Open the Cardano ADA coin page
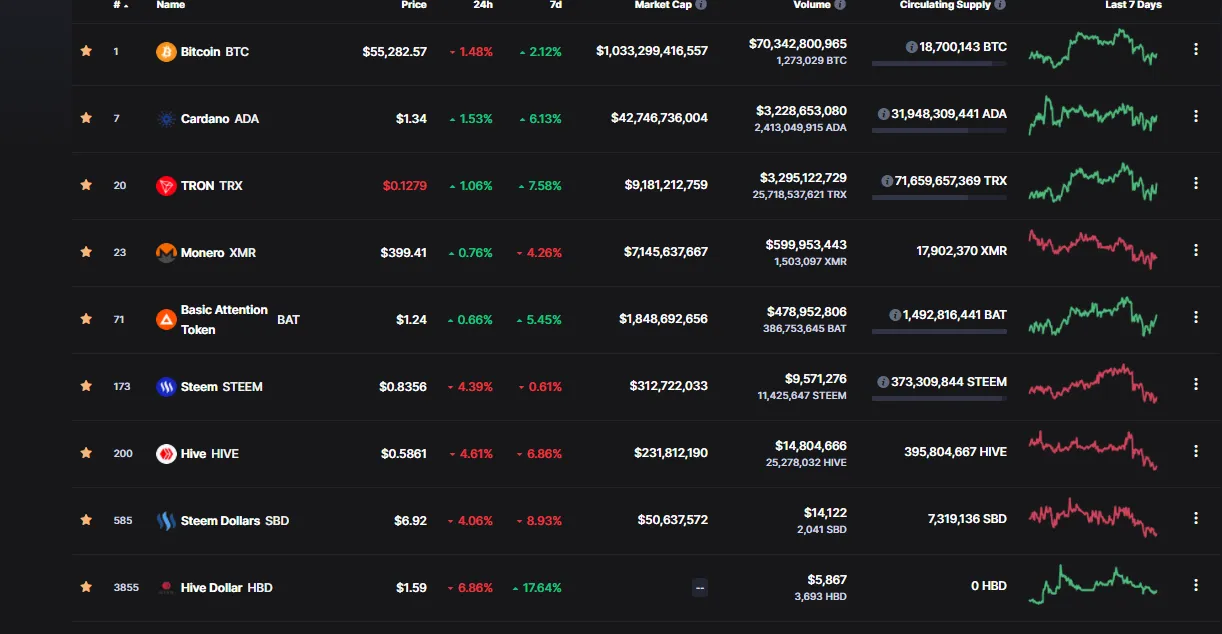This screenshot has width=1222, height=634. (220, 119)
